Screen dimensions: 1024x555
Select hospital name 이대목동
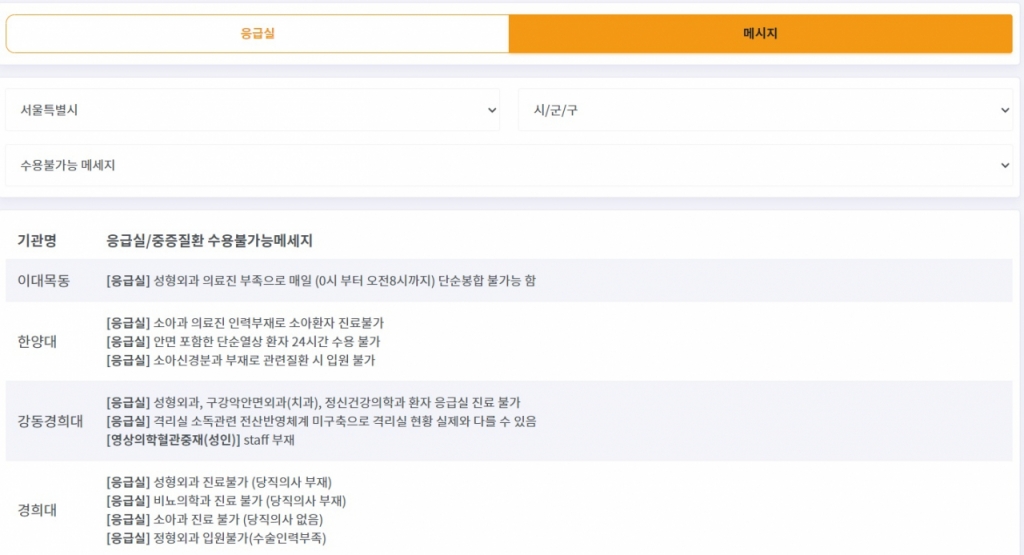pos(44,281)
